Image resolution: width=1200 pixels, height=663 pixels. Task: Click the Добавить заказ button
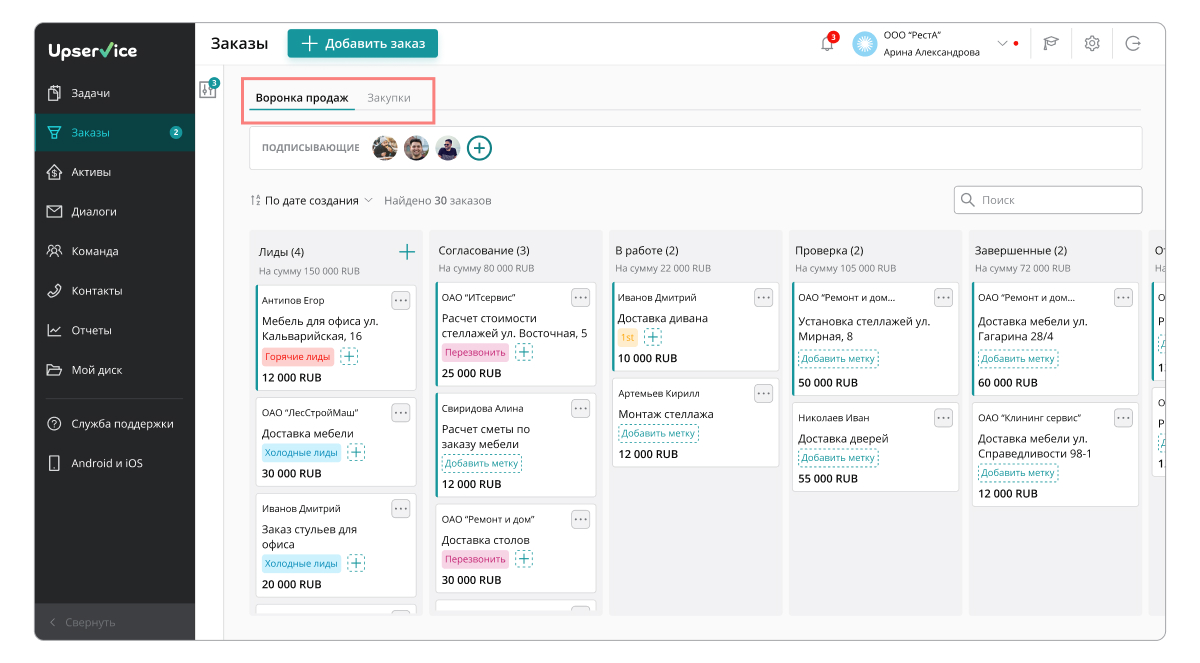(x=363, y=44)
